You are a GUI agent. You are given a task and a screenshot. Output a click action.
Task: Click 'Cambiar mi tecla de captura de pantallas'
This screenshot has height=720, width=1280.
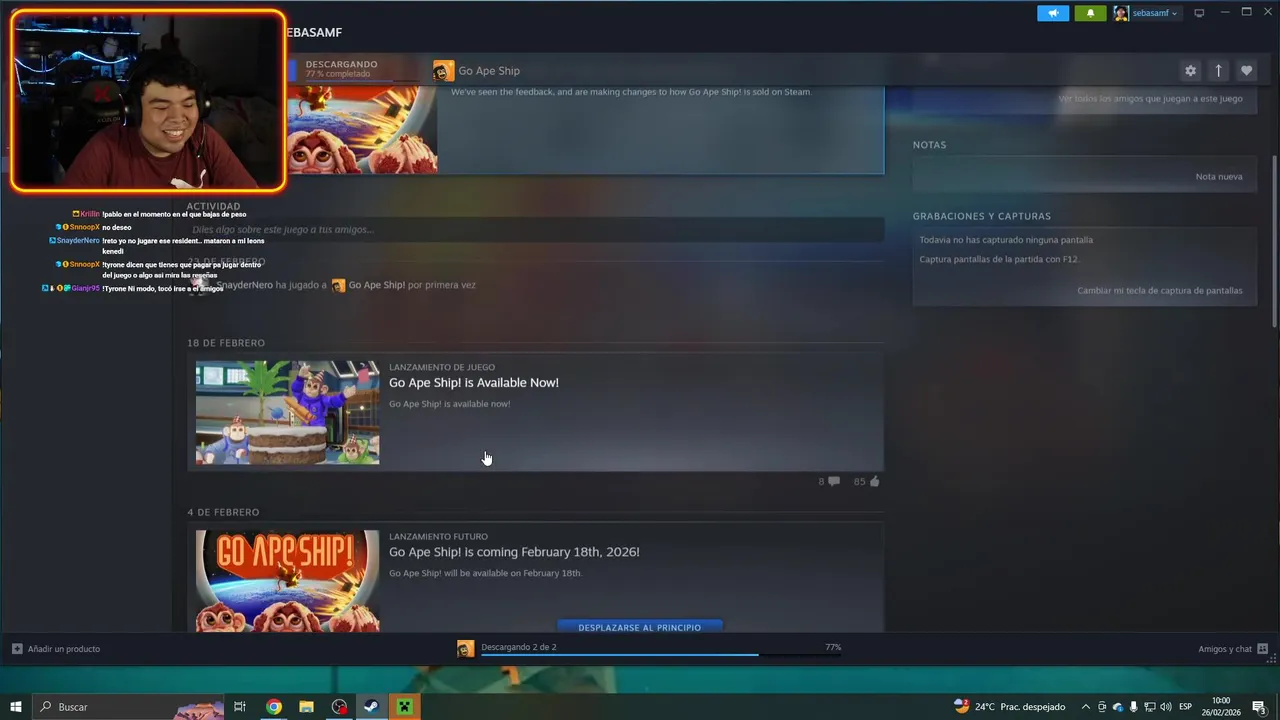click(1160, 291)
